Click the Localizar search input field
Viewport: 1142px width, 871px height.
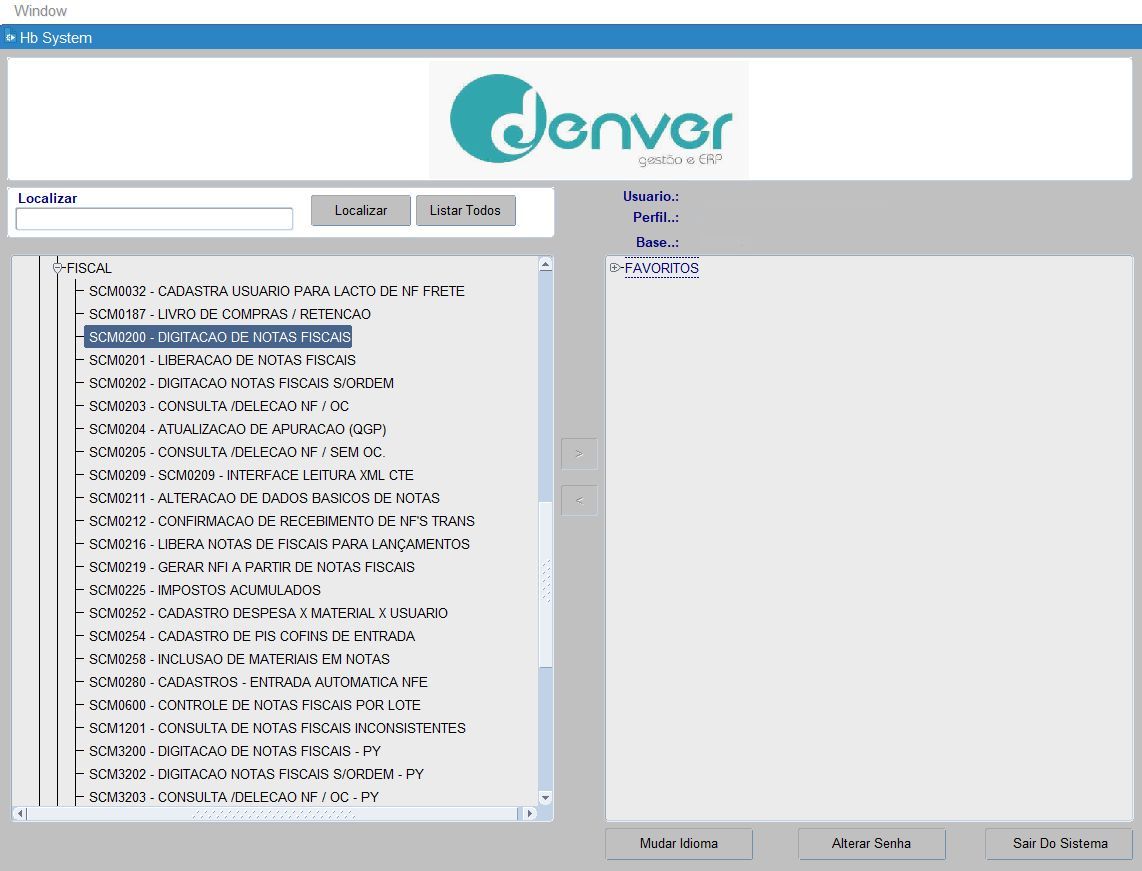click(x=154, y=218)
